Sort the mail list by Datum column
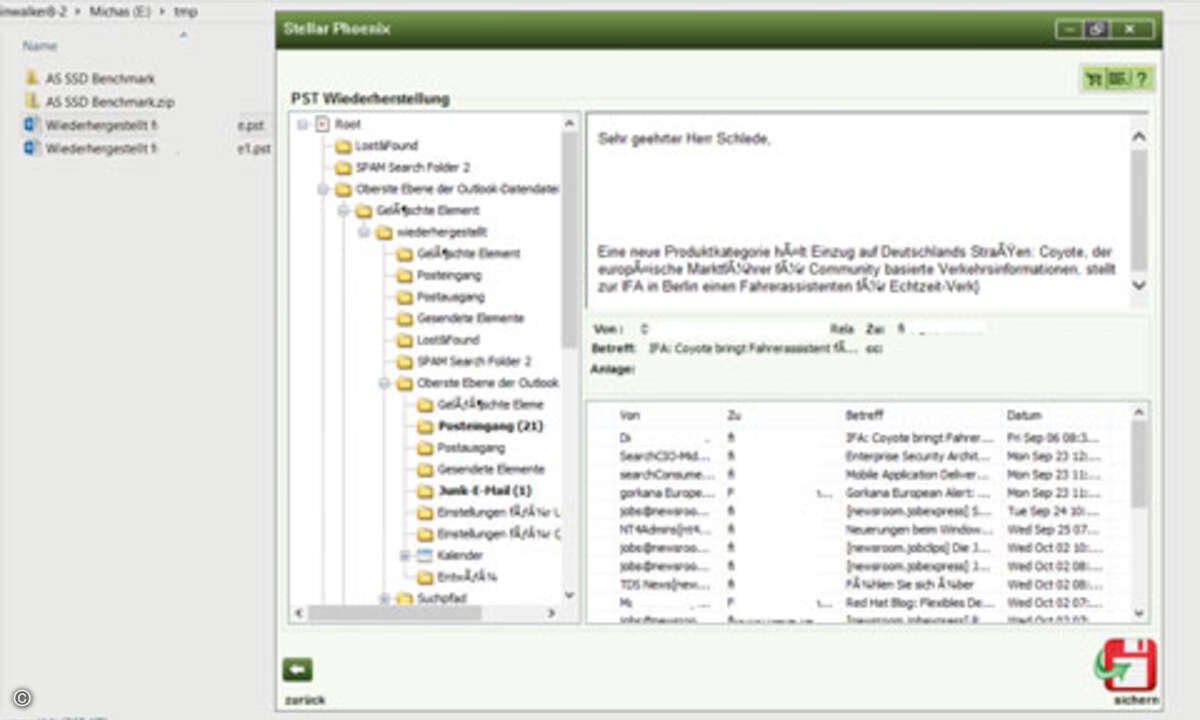The width and height of the screenshot is (1200, 720). pos(1024,414)
